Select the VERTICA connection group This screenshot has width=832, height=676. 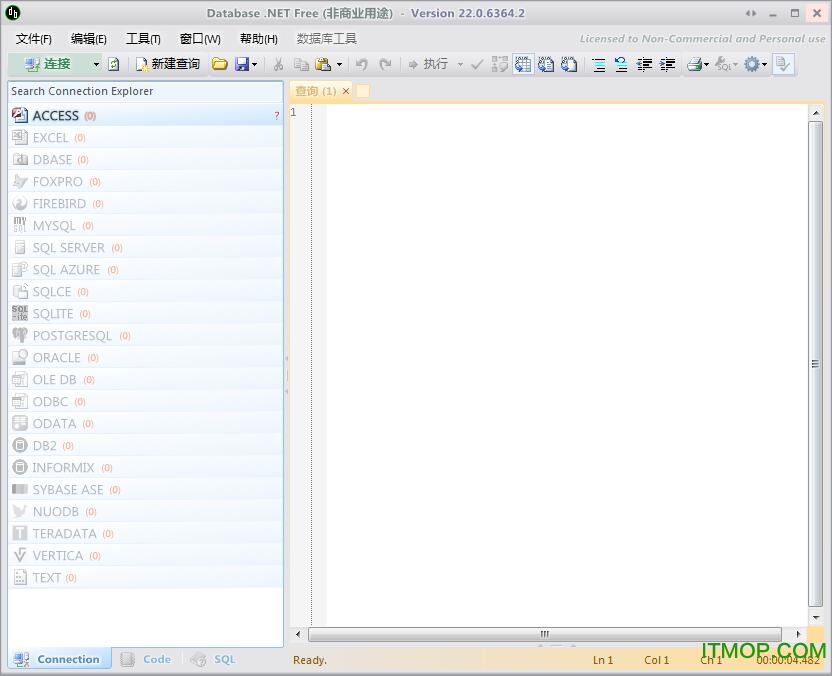(x=145, y=556)
